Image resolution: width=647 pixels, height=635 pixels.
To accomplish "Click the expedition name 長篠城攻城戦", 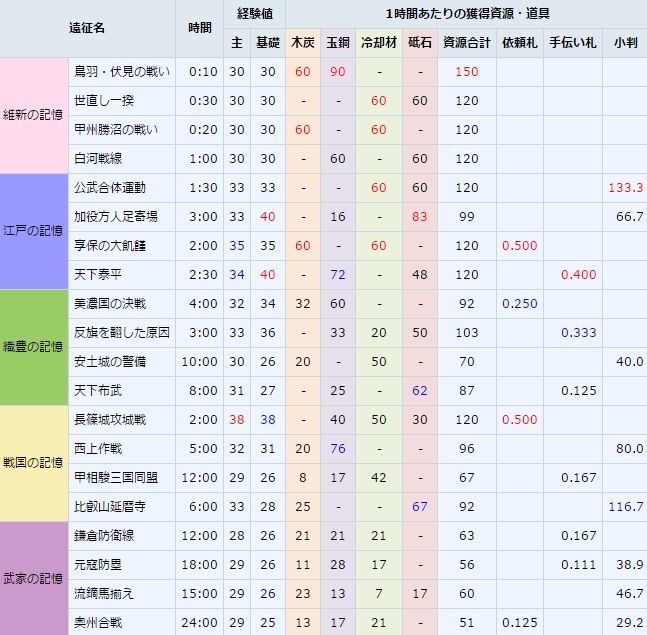I will (x=110, y=419).
